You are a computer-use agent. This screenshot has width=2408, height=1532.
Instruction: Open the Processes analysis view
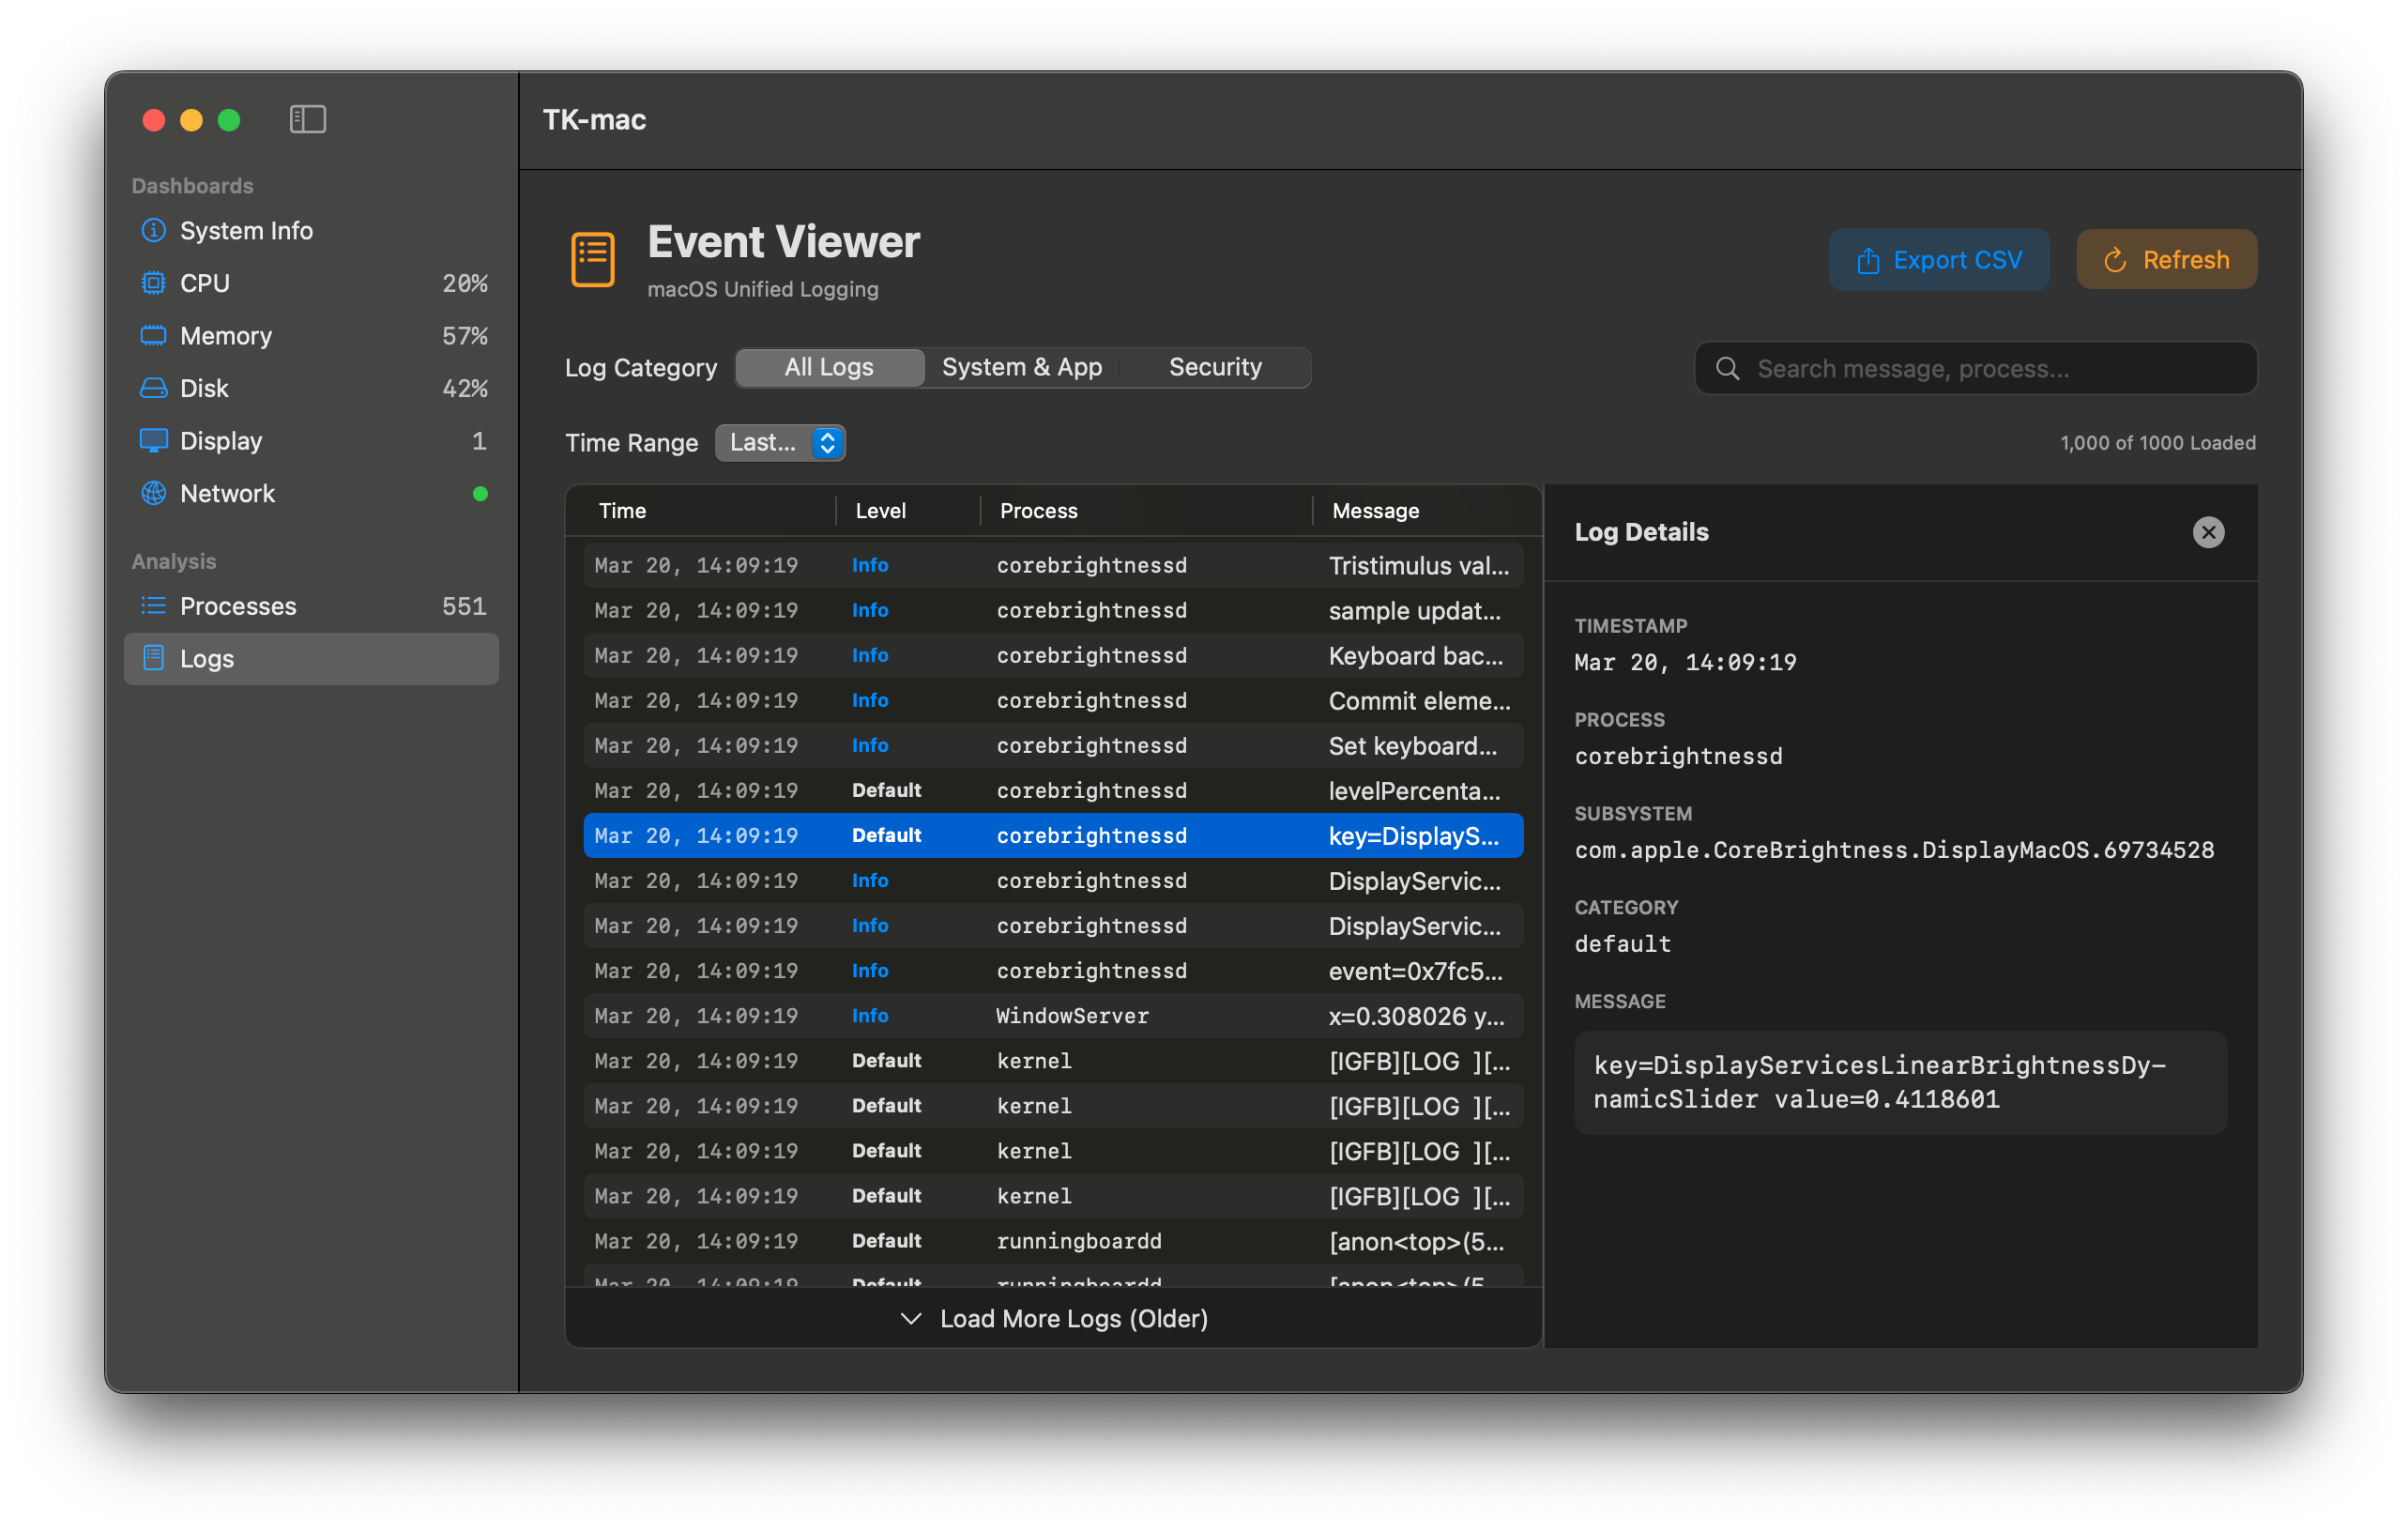tap(237, 605)
